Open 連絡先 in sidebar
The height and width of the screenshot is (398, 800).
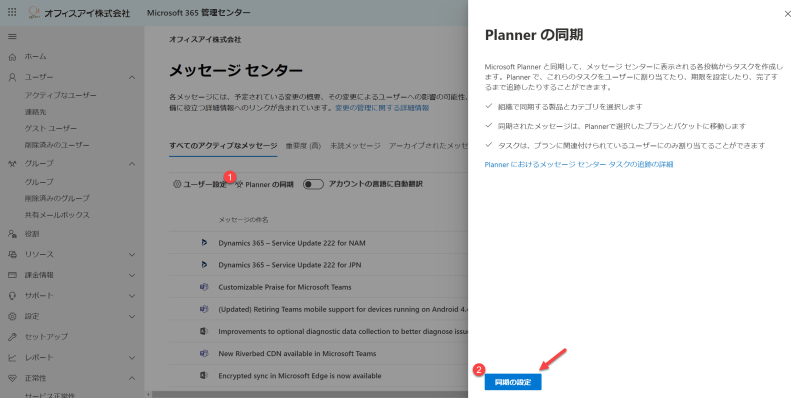[35, 112]
